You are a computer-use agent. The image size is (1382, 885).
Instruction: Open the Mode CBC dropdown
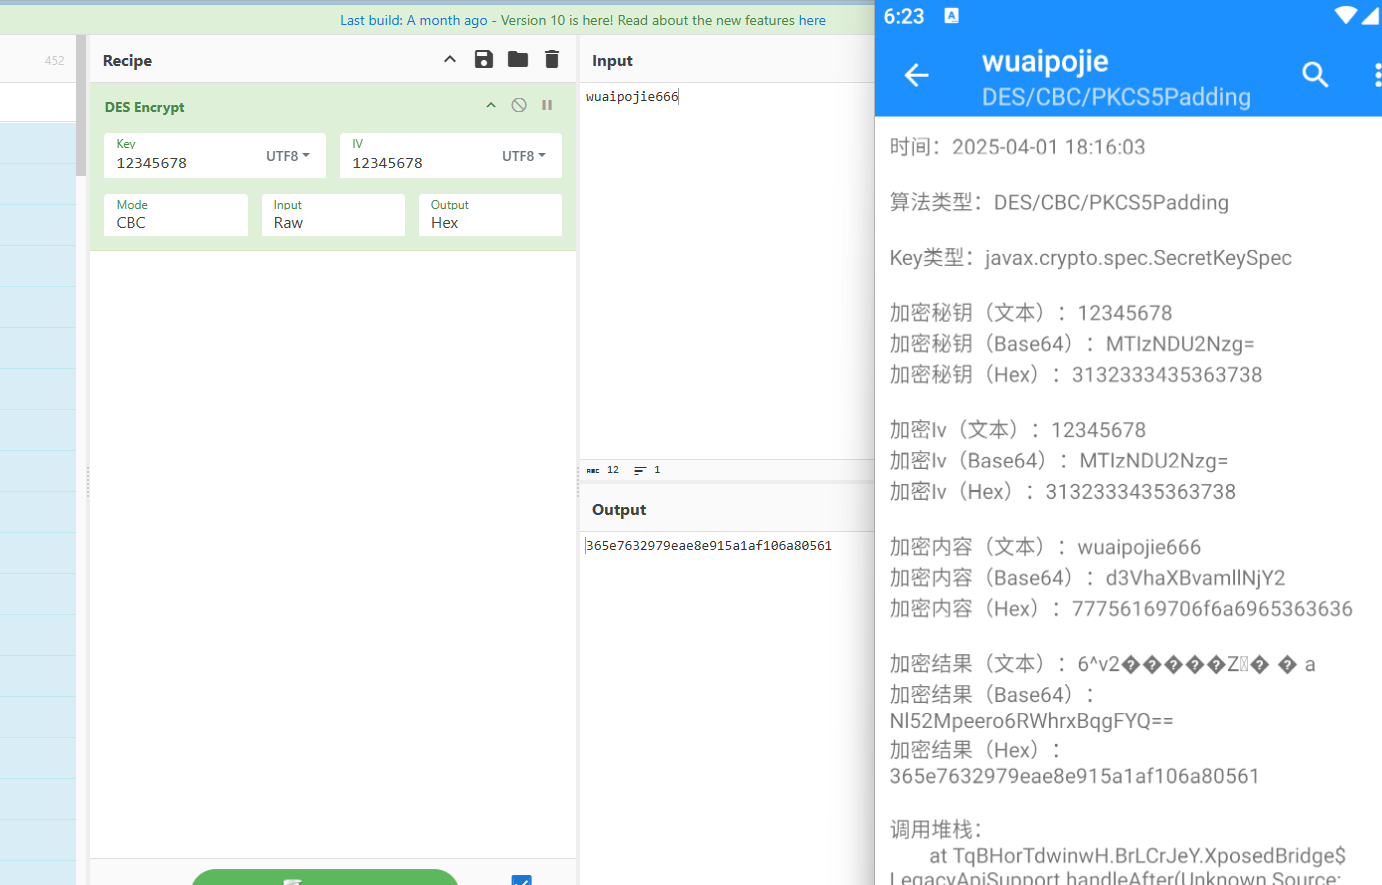click(x=176, y=215)
